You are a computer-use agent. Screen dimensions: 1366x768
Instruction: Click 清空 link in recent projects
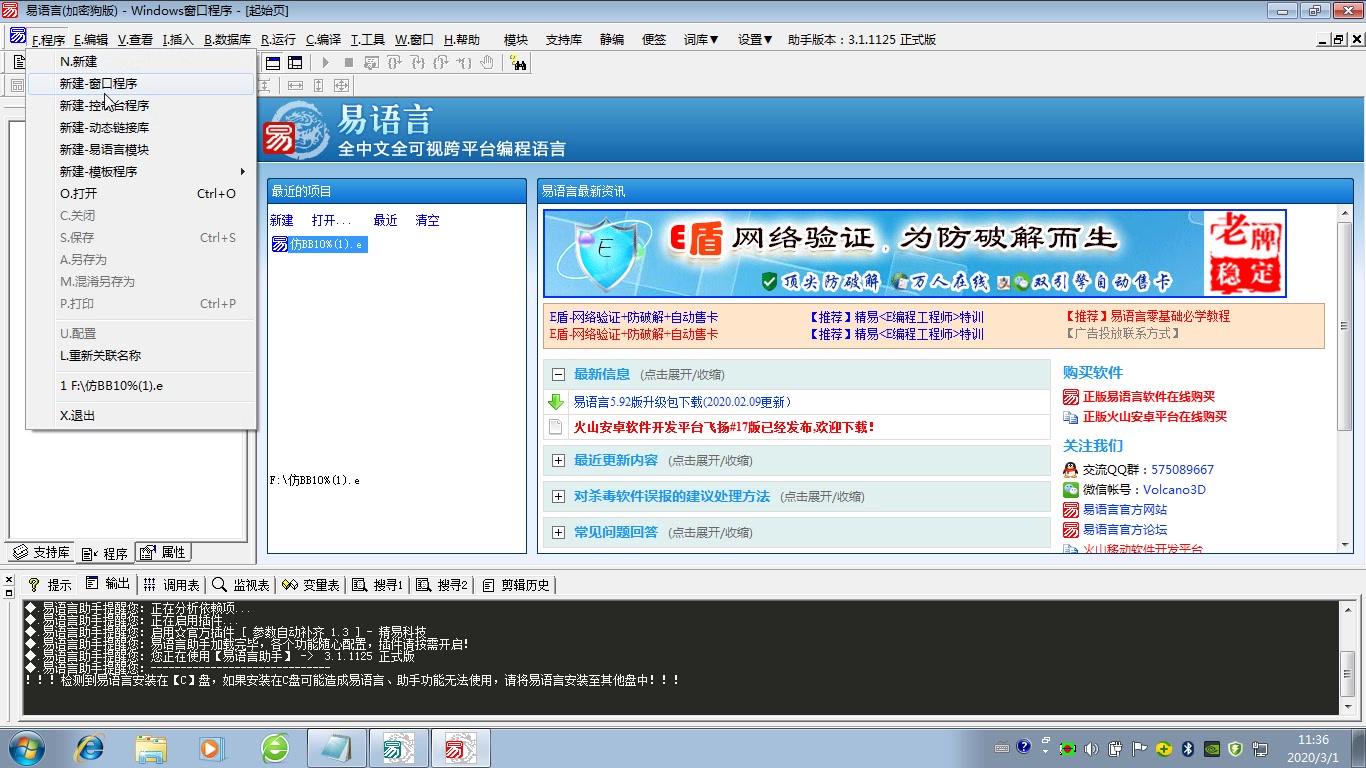[x=427, y=220]
